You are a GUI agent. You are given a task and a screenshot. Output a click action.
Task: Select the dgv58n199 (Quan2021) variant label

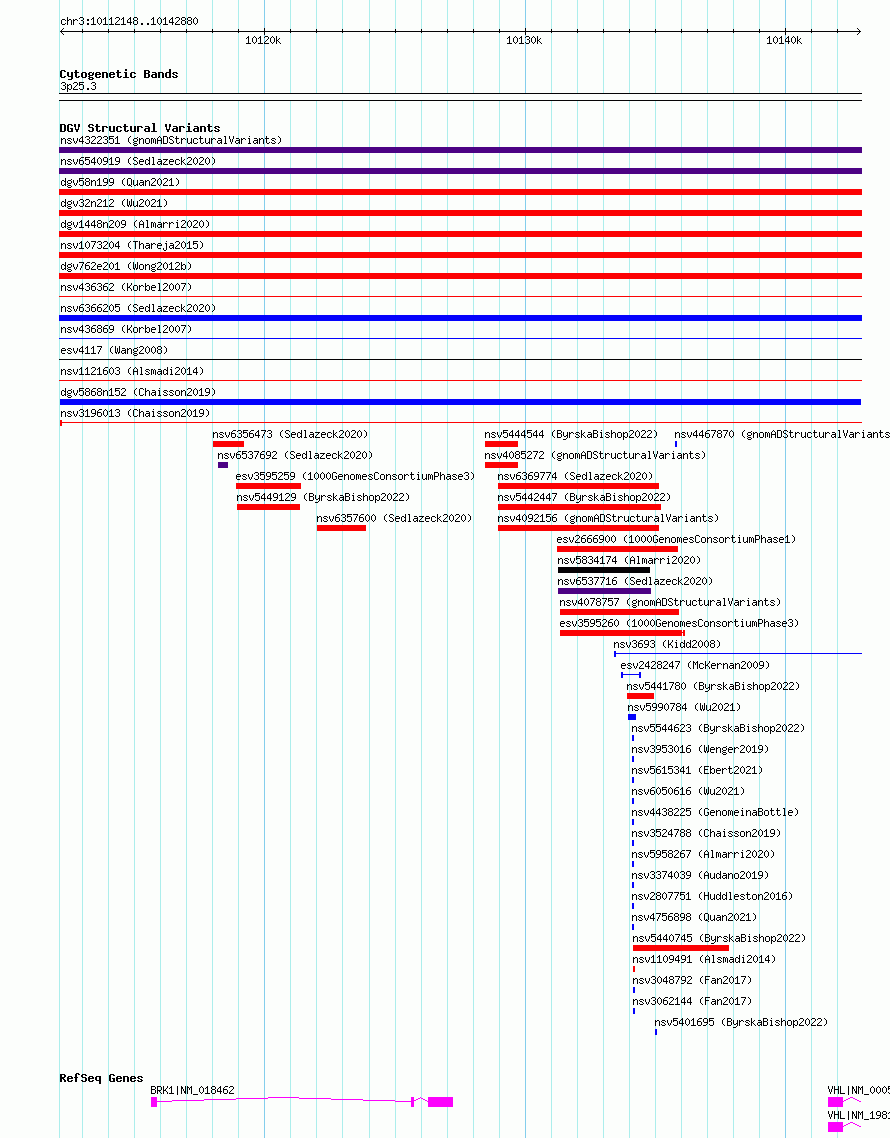(x=120, y=182)
